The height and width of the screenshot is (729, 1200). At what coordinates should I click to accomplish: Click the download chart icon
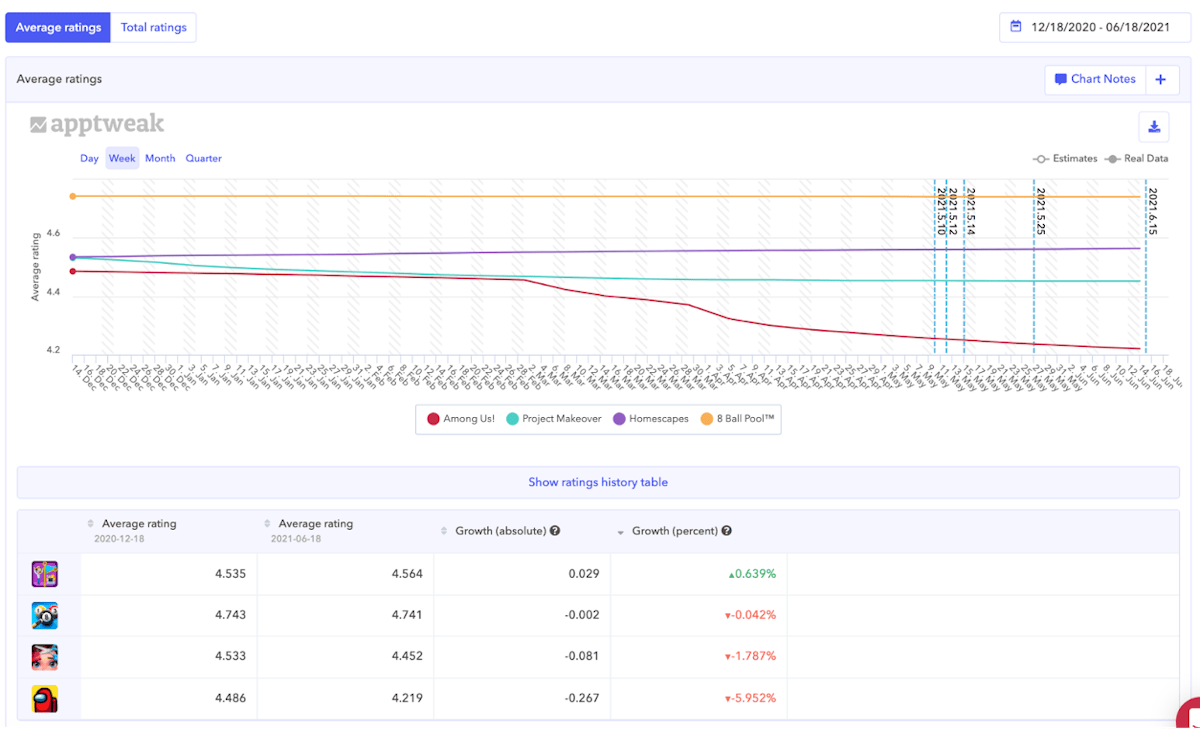pos(1153,127)
